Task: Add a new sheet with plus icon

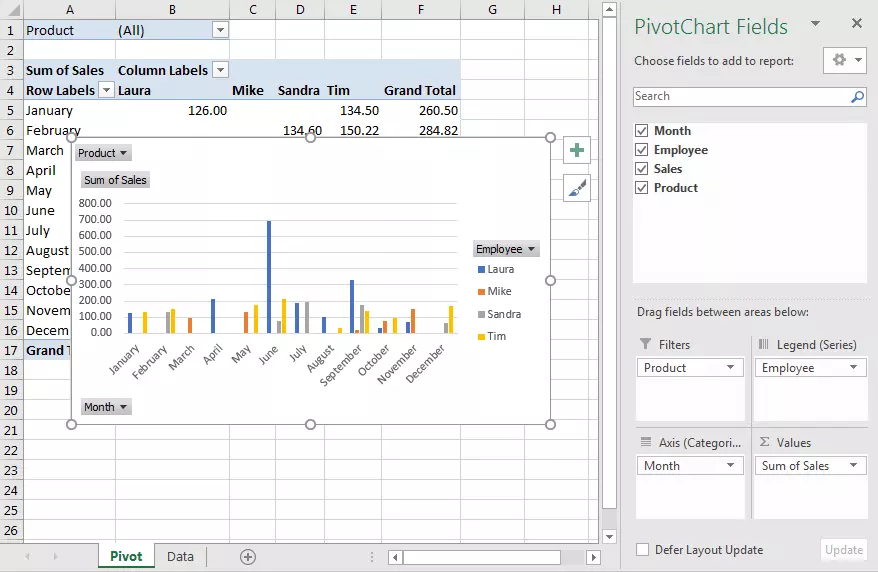Action: tap(248, 557)
